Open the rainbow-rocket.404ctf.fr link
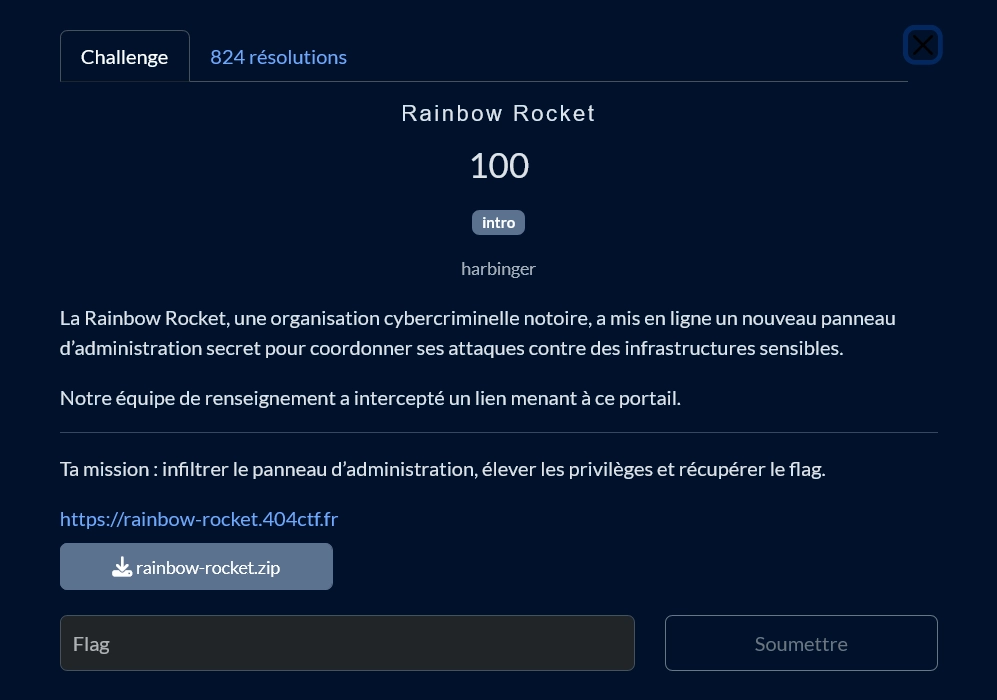This screenshot has width=997, height=700. coord(199,519)
